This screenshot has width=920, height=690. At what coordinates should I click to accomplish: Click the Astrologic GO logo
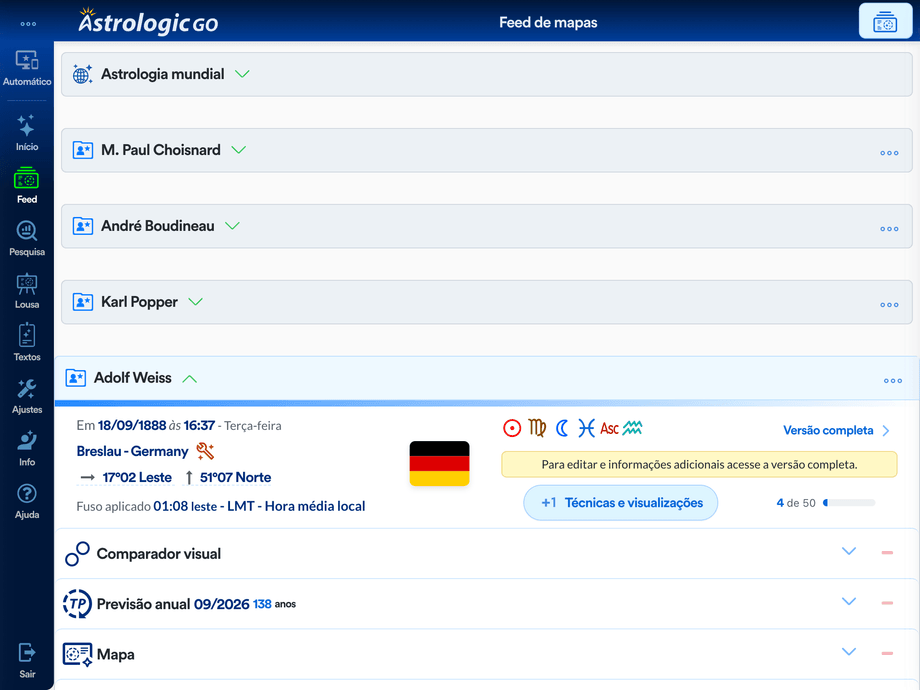tap(148, 22)
